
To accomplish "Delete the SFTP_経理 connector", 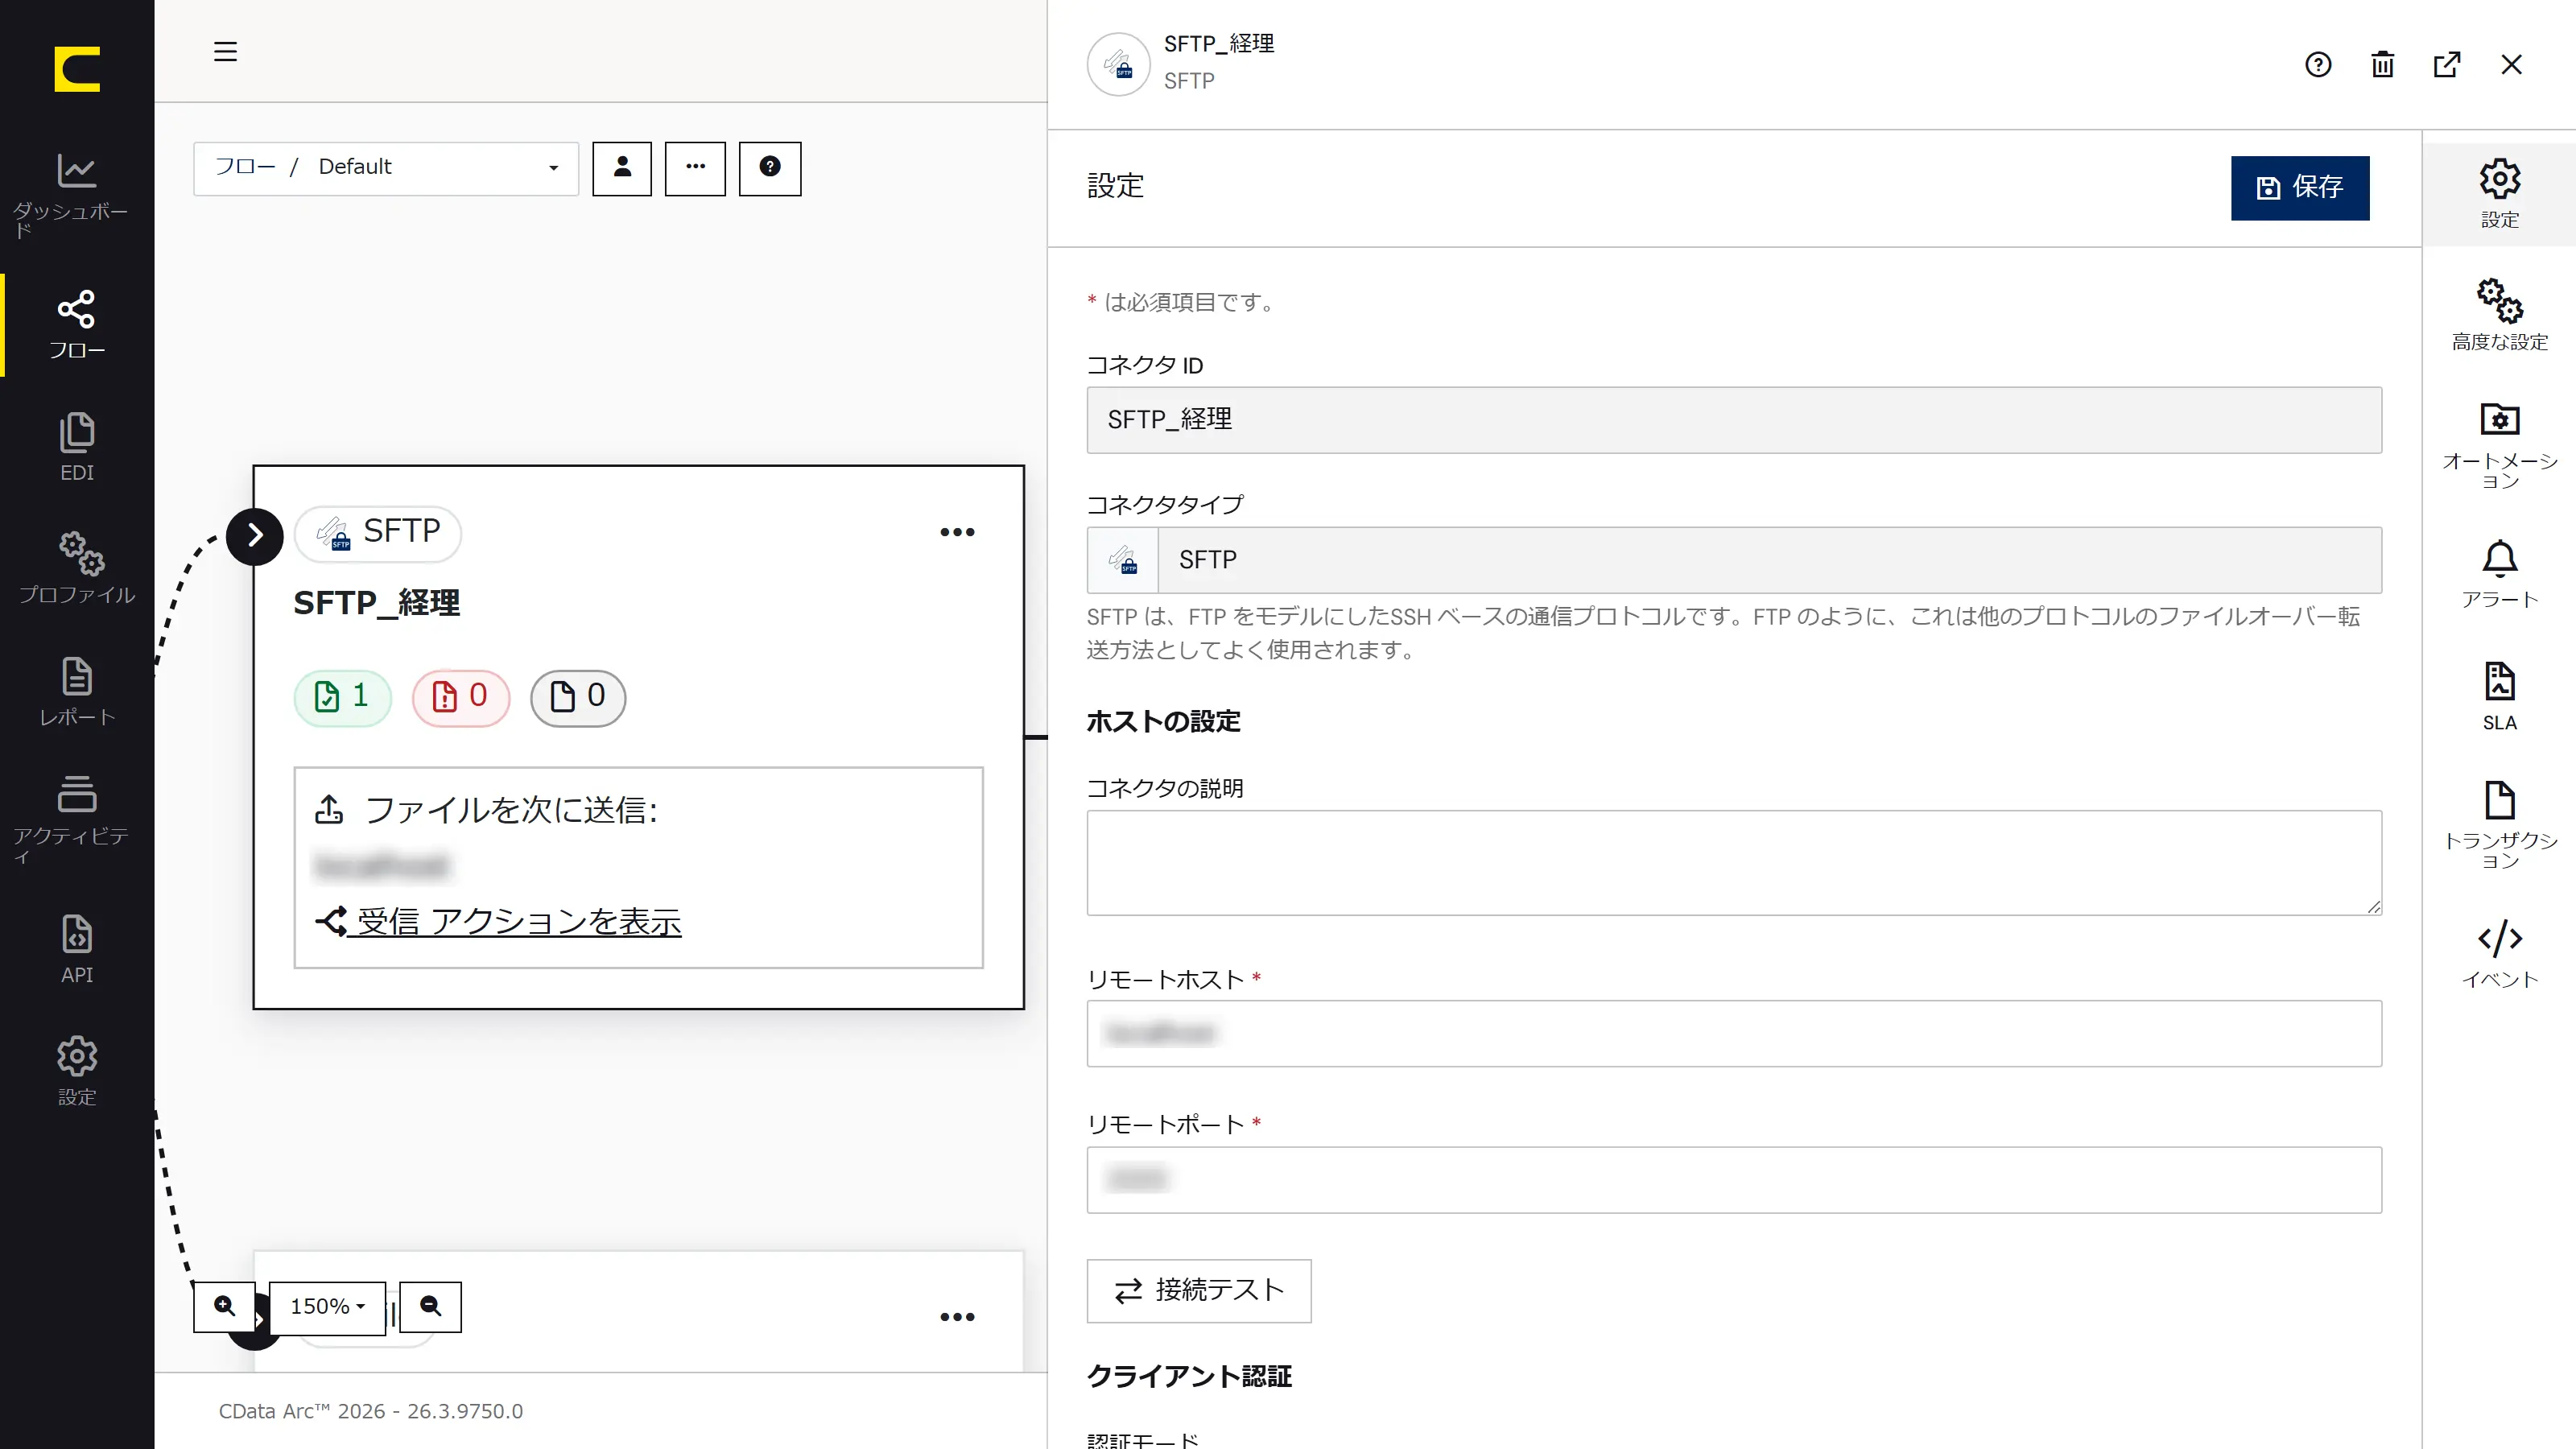I will tap(2383, 65).
